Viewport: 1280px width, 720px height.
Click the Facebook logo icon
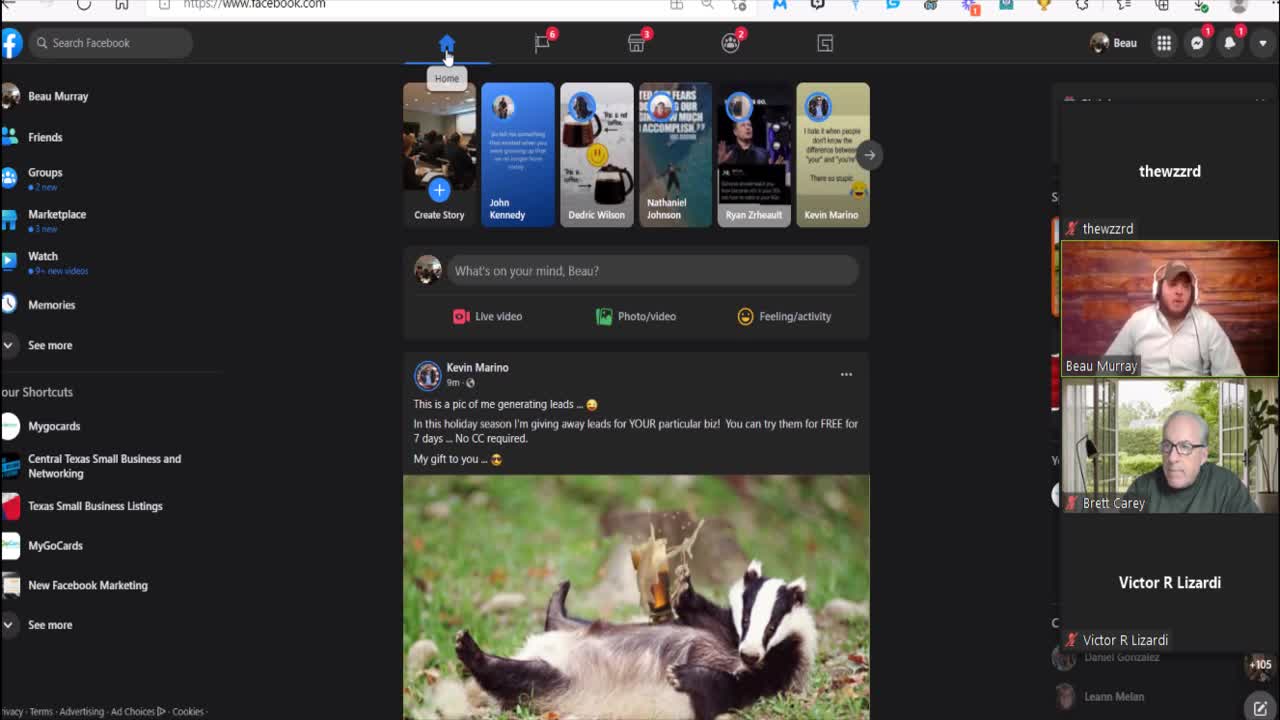(x=11, y=43)
